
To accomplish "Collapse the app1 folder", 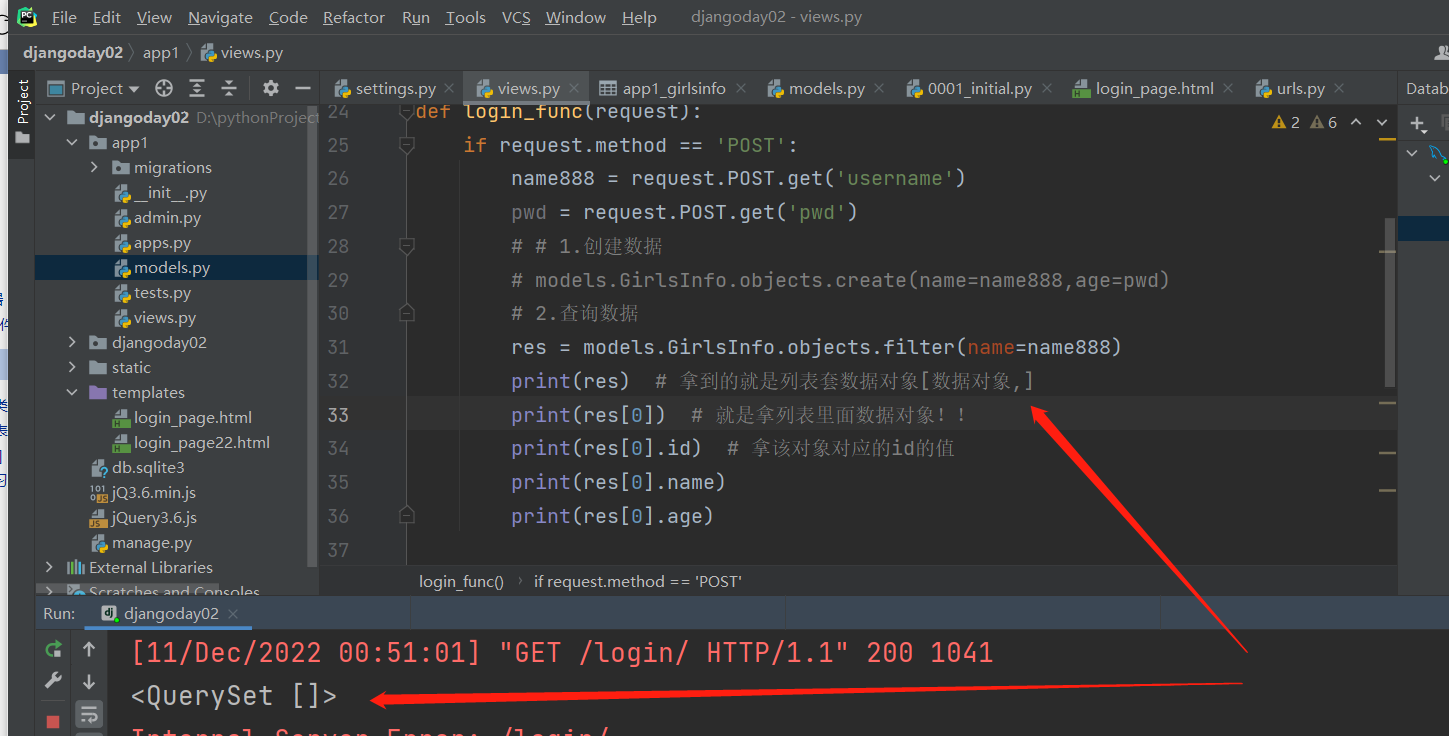I will click(x=72, y=143).
